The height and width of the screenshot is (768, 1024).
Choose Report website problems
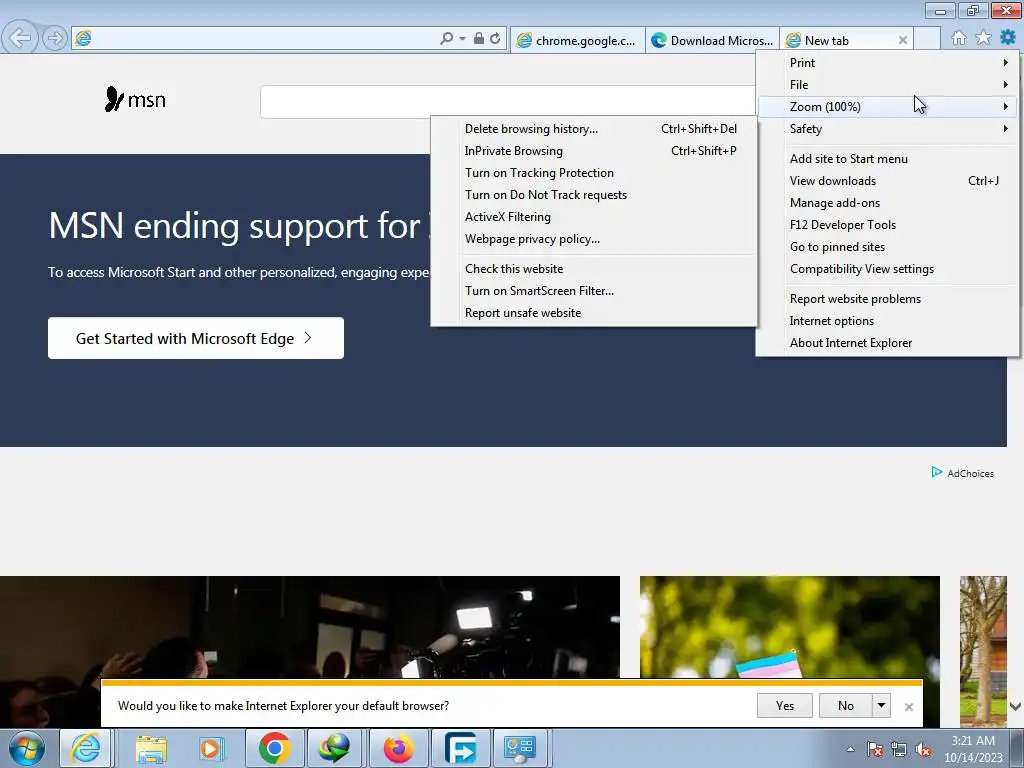tap(888, 299)
